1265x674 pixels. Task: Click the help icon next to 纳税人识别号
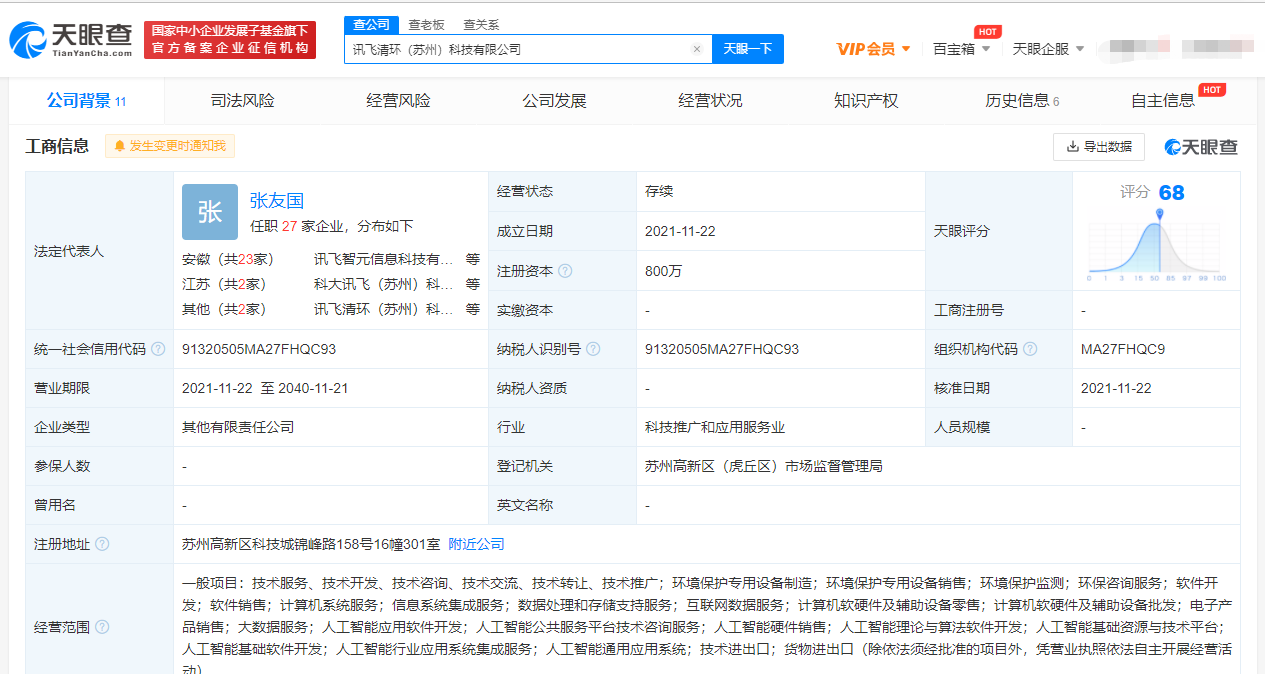tap(593, 349)
